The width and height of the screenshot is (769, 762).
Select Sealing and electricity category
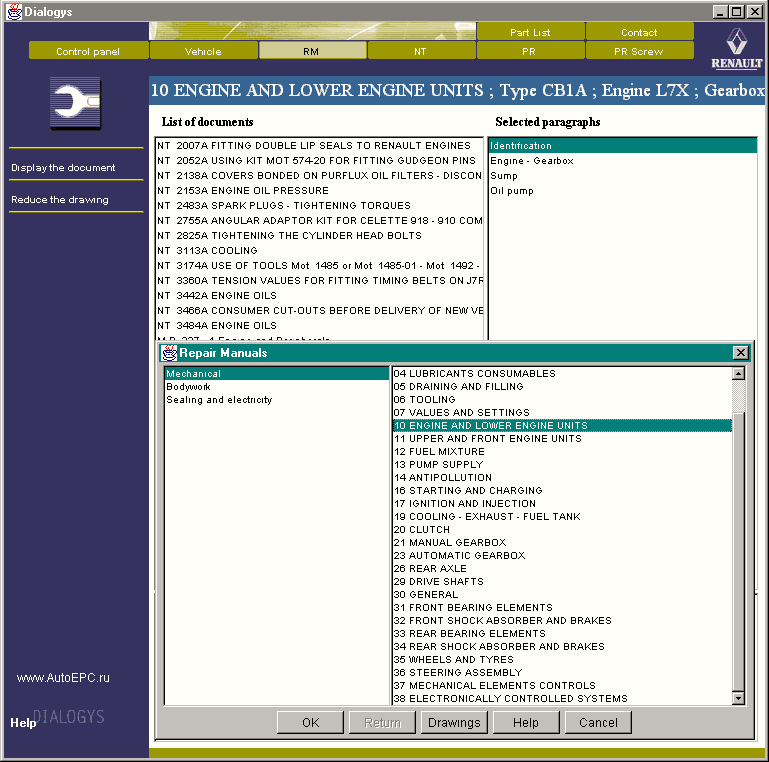tap(277, 400)
